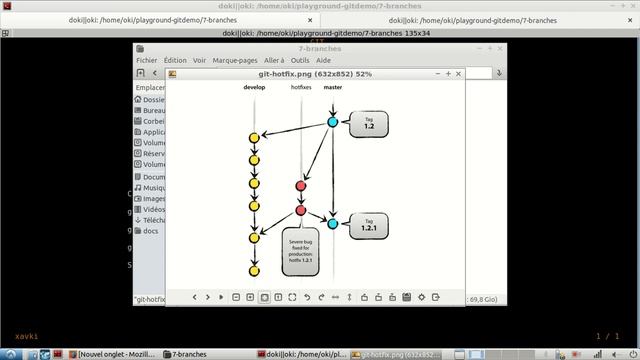Maximize the git-hotfix.png viewer window
Image resolution: width=640 pixels, height=360 pixels.
click(x=448, y=74)
